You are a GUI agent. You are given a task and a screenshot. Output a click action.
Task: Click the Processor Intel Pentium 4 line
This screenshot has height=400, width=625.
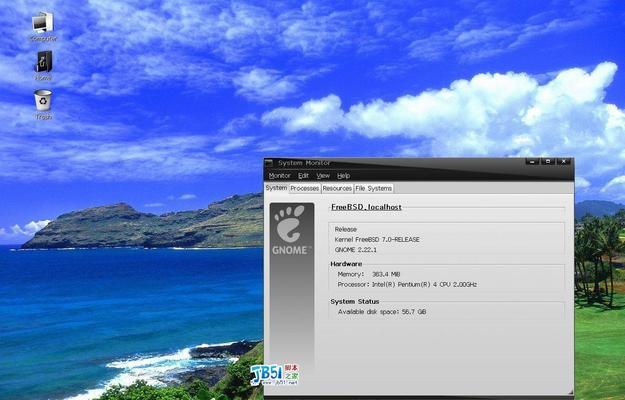[407, 285]
